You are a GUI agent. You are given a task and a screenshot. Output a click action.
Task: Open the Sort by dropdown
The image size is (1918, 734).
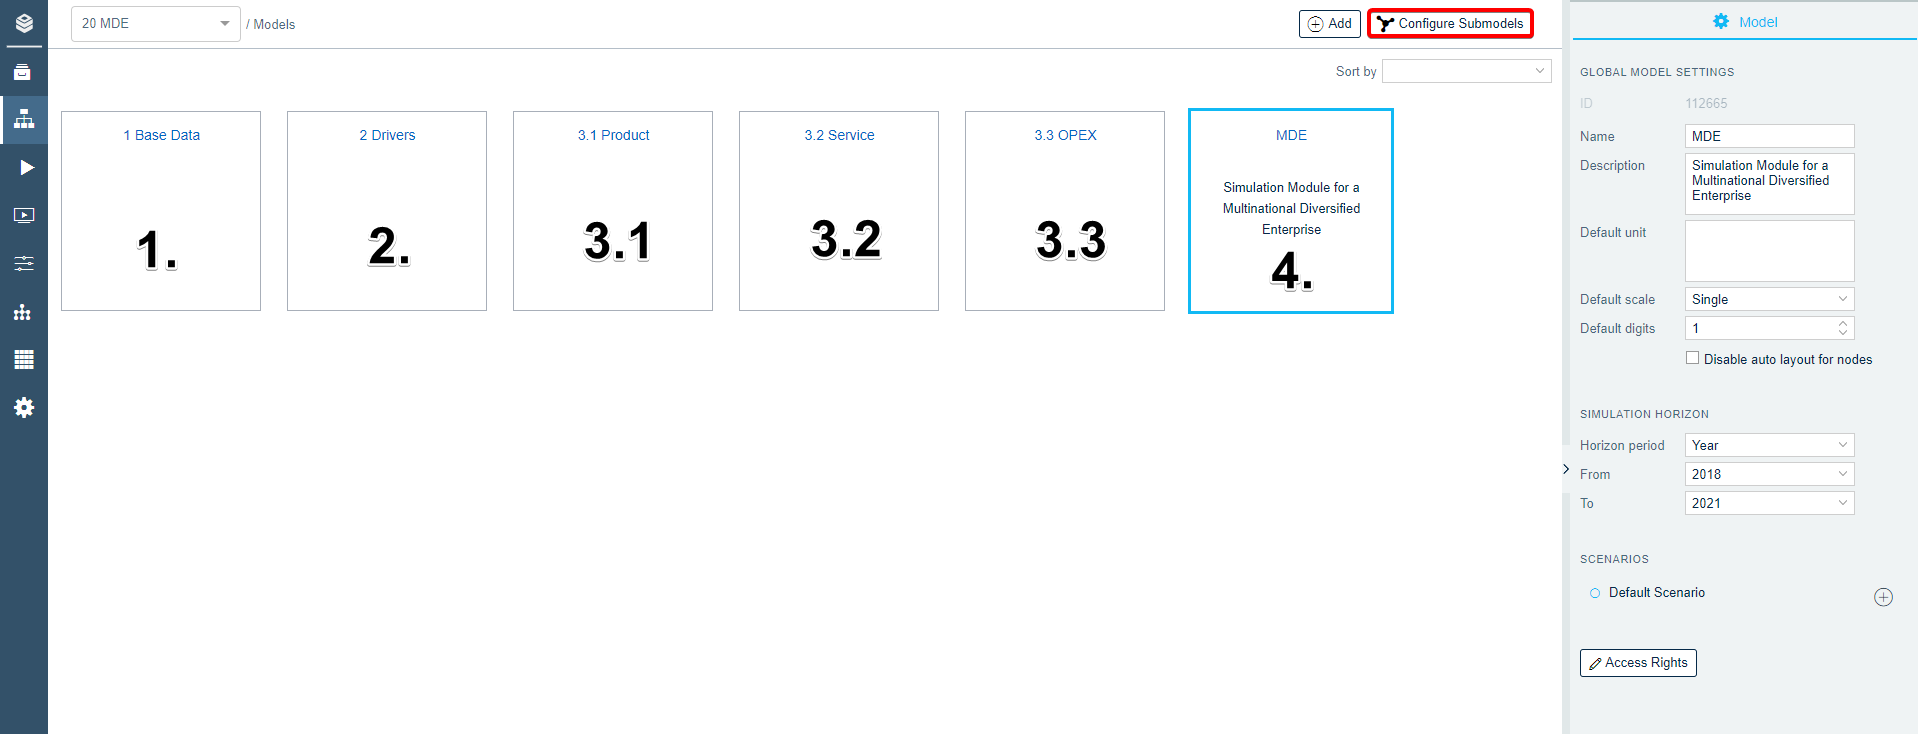1466,71
